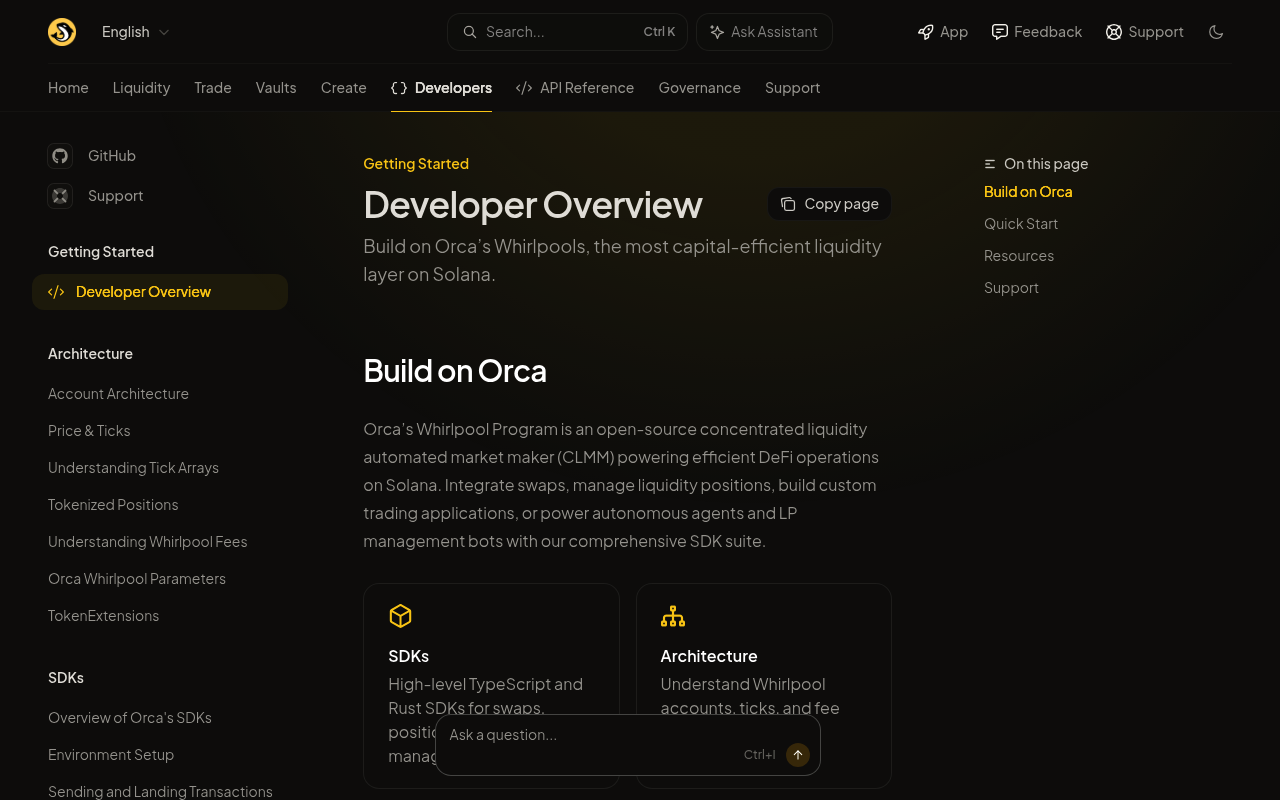Open the Governance tab
Viewport: 1280px width, 800px height.
pos(700,88)
